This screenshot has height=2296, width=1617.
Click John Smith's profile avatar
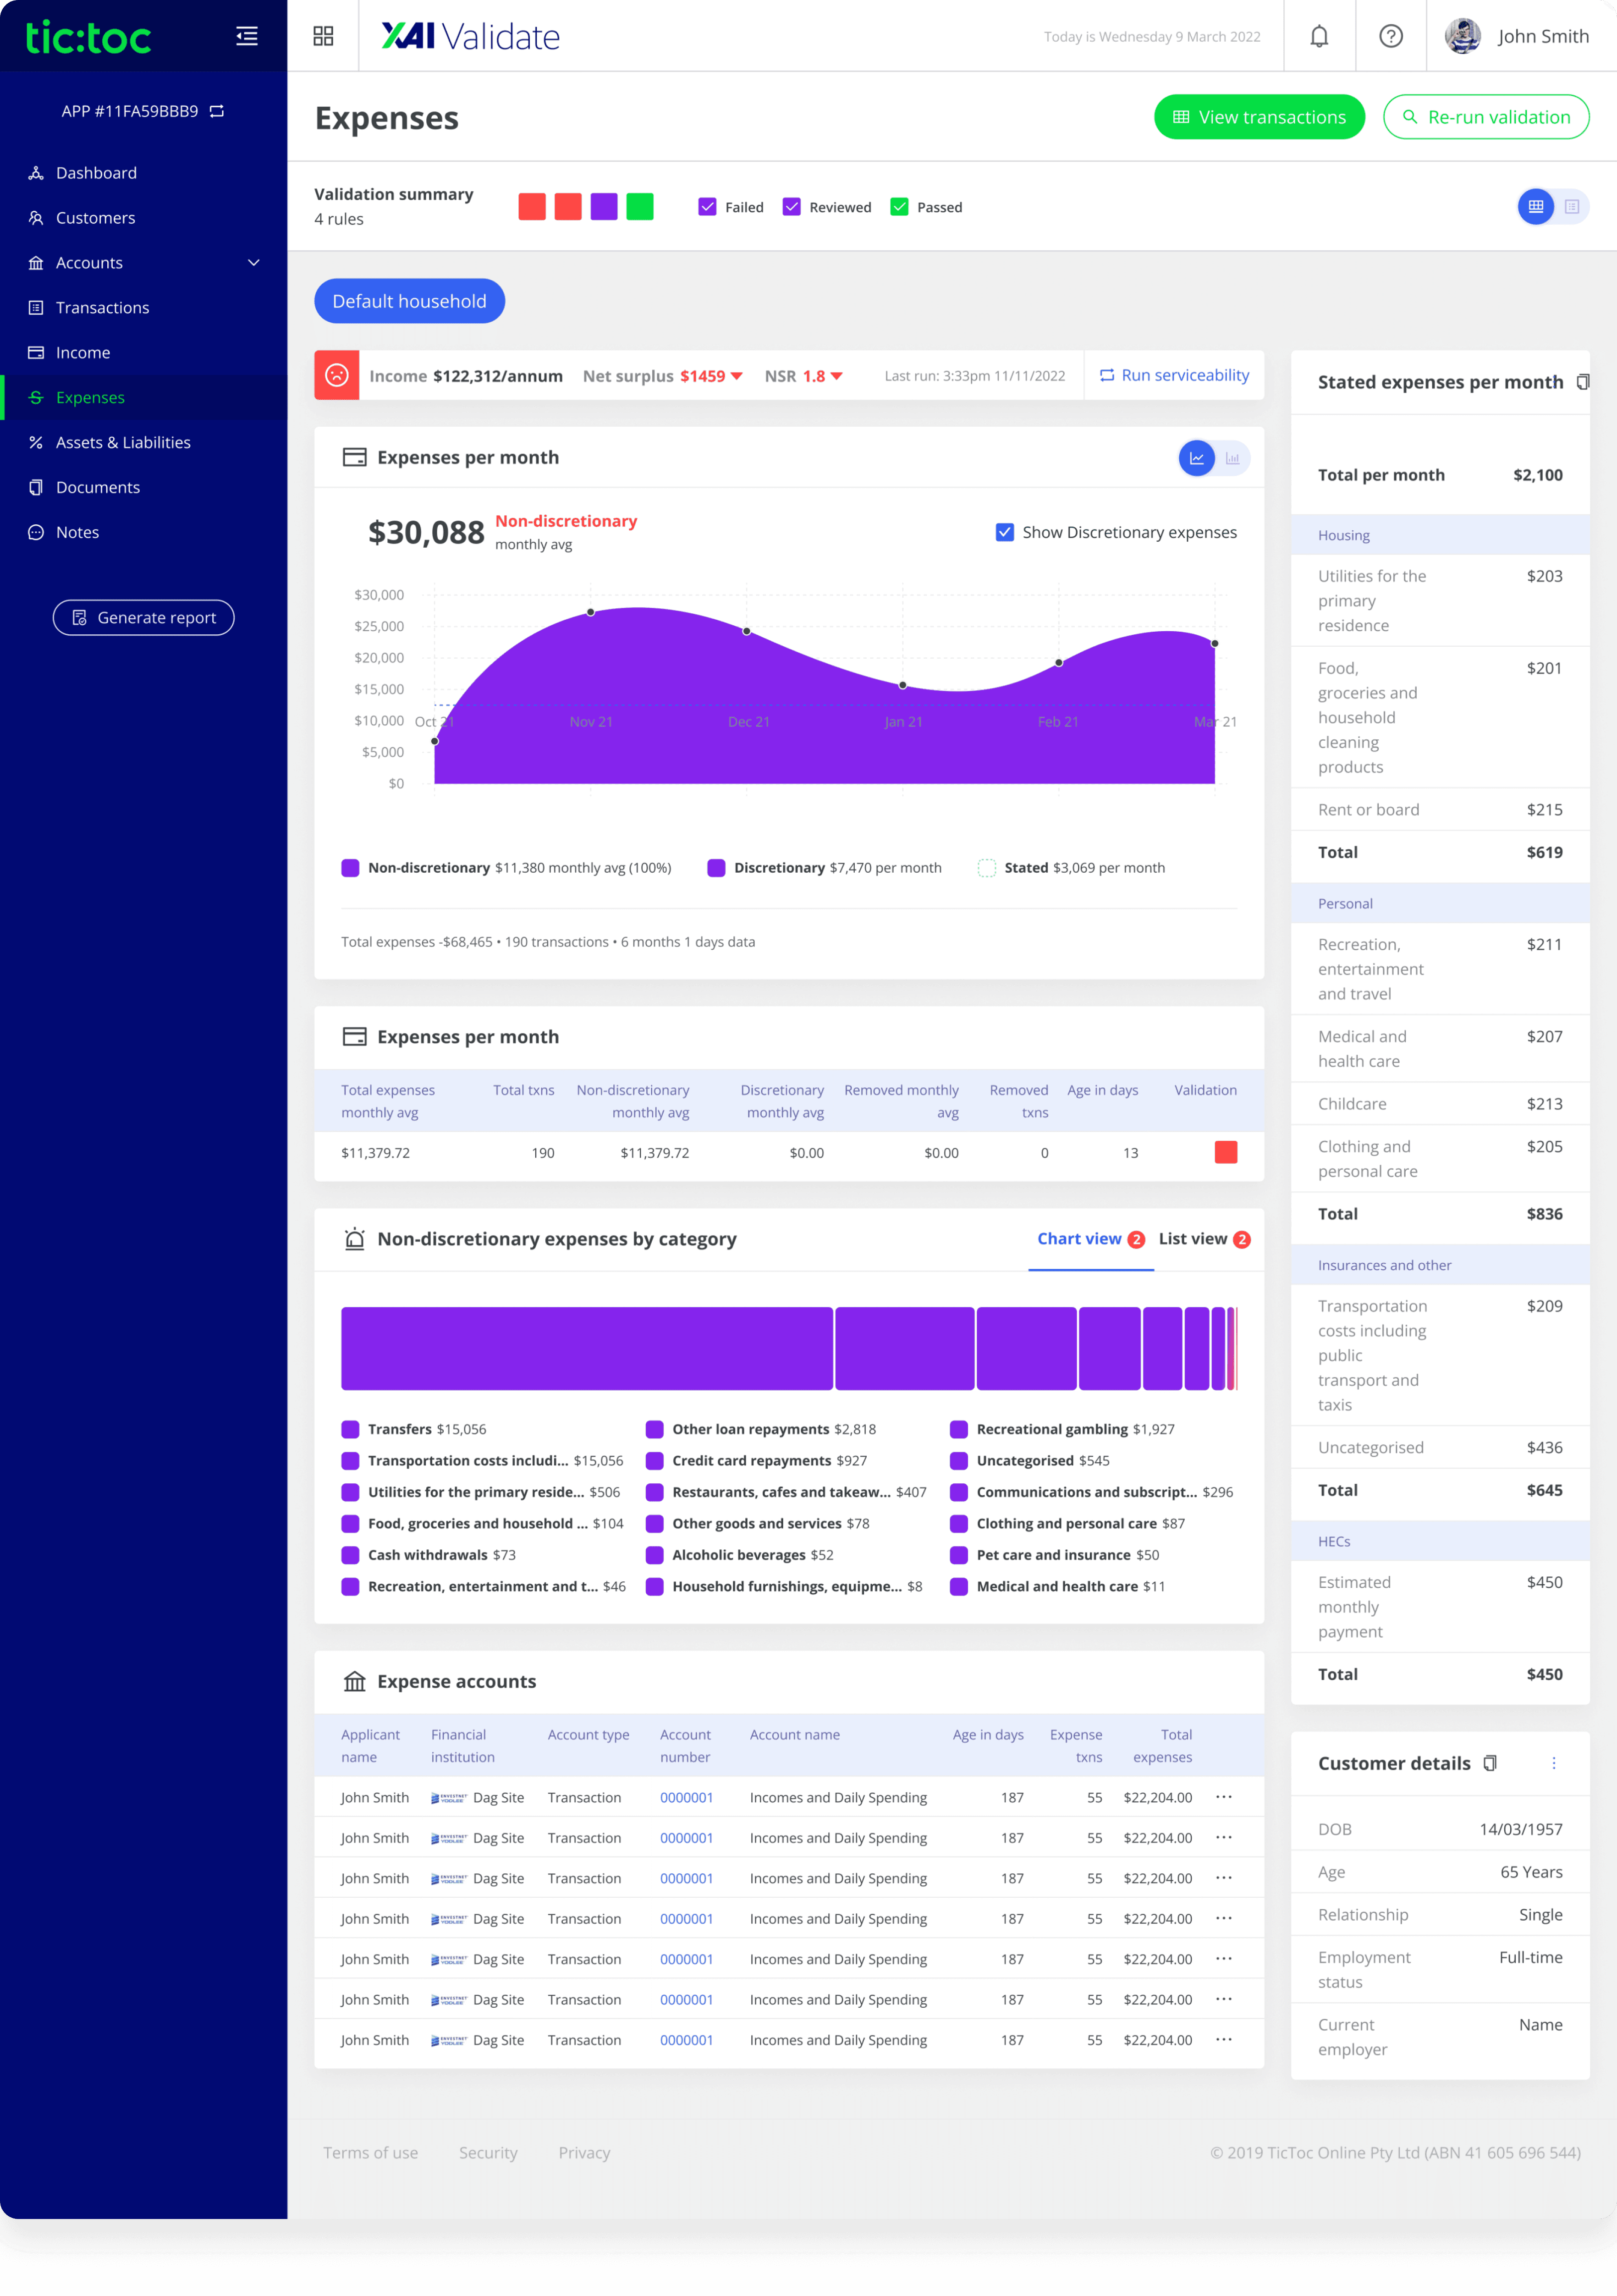[x=1463, y=36]
